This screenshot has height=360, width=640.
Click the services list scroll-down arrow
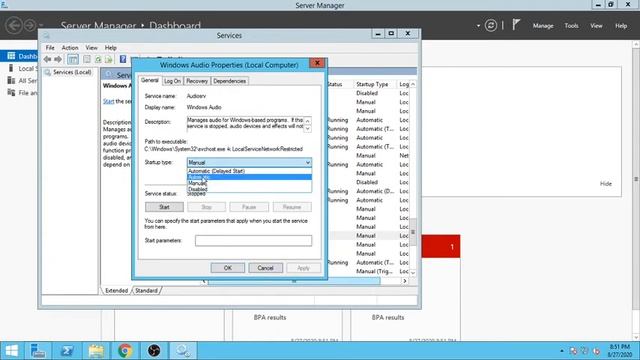(413, 272)
